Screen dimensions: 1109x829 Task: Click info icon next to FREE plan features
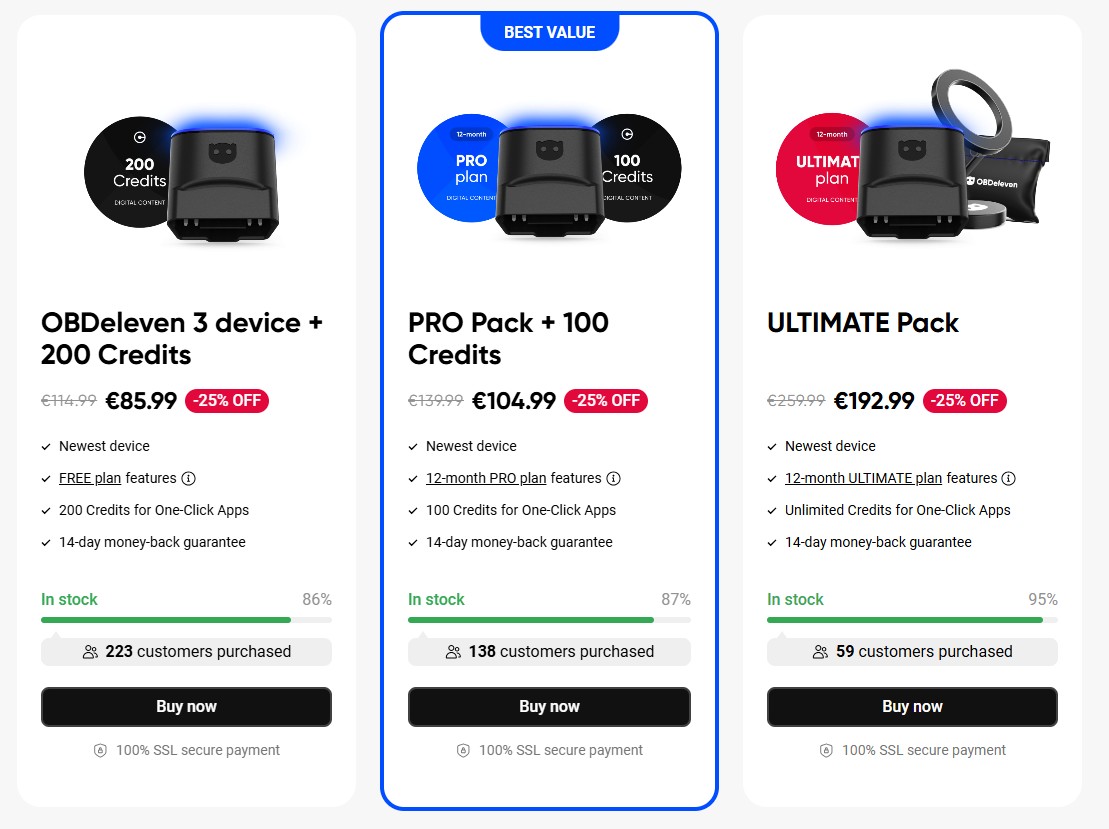(188, 478)
